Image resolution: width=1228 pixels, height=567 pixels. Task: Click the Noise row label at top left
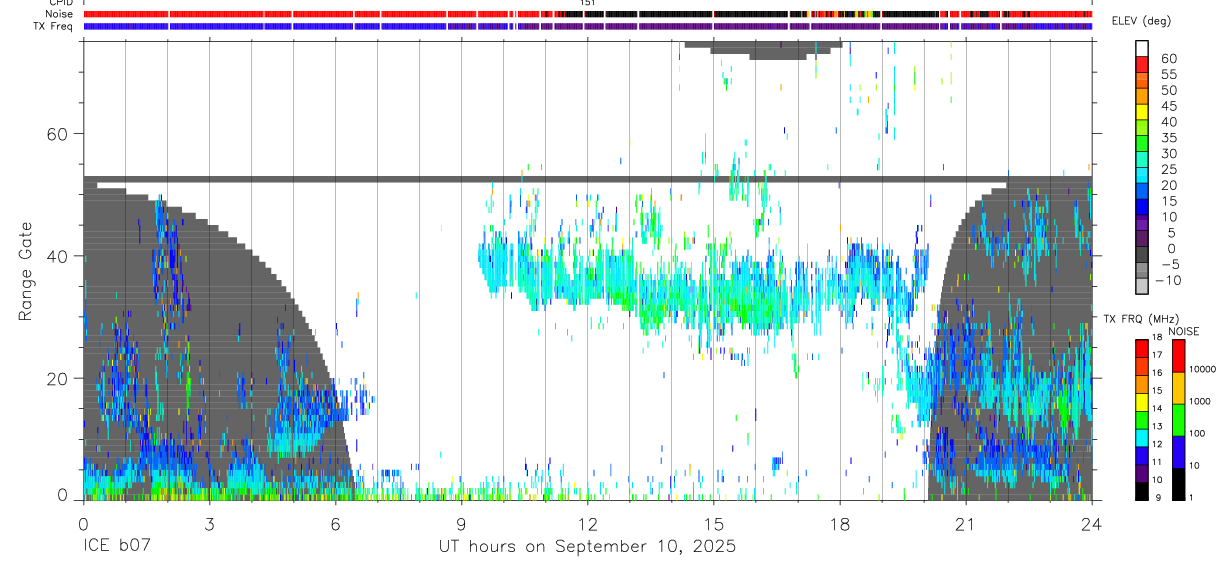coord(60,14)
